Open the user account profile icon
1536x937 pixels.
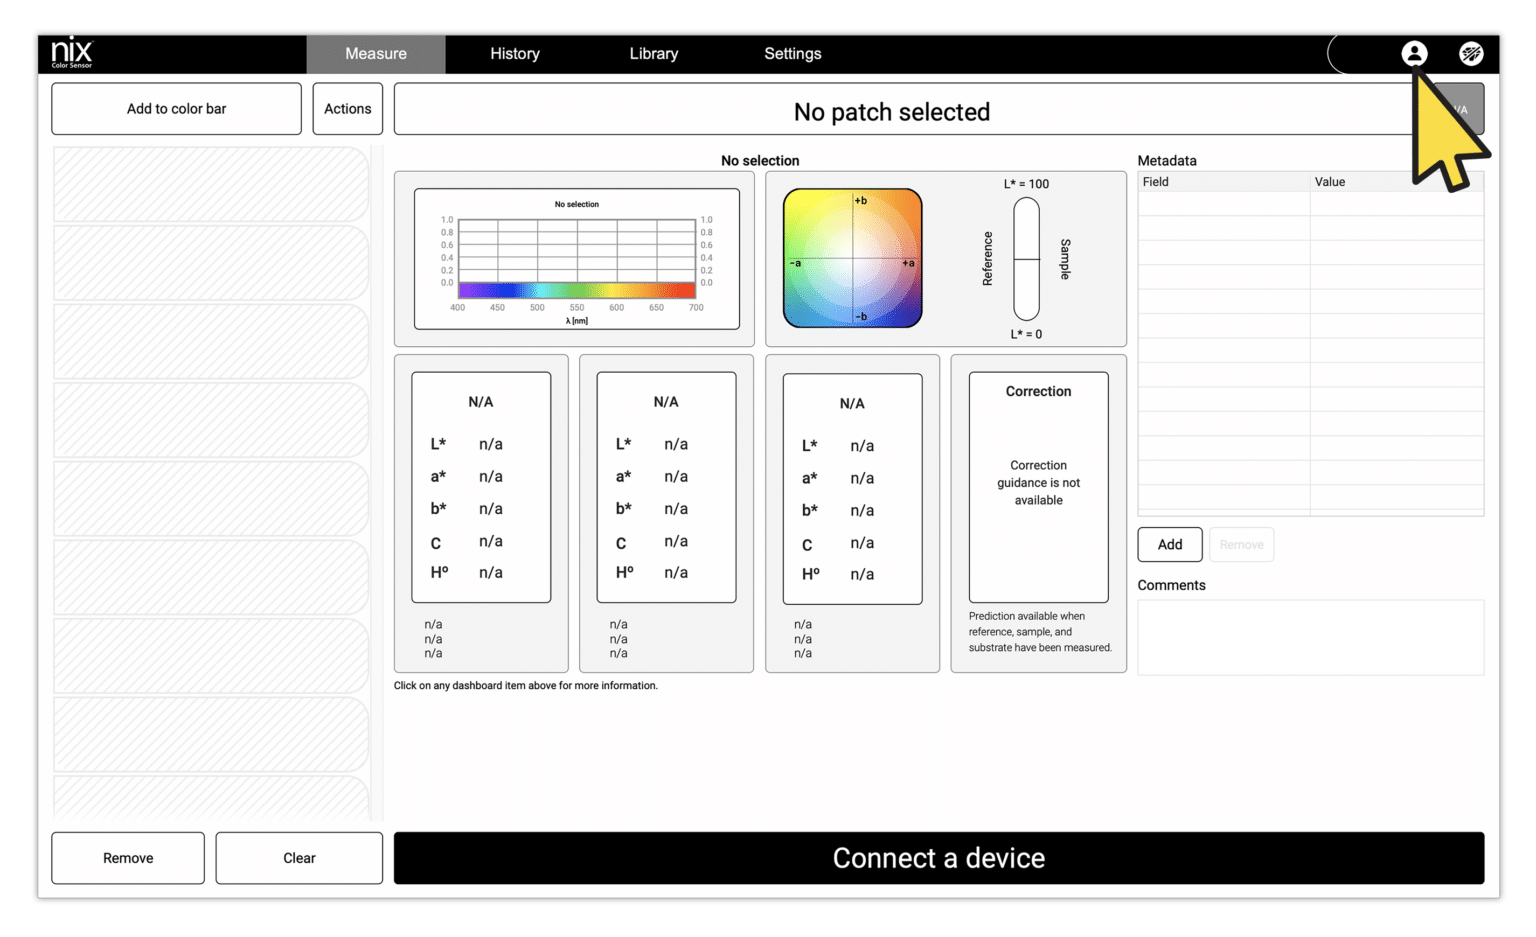point(1414,54)
